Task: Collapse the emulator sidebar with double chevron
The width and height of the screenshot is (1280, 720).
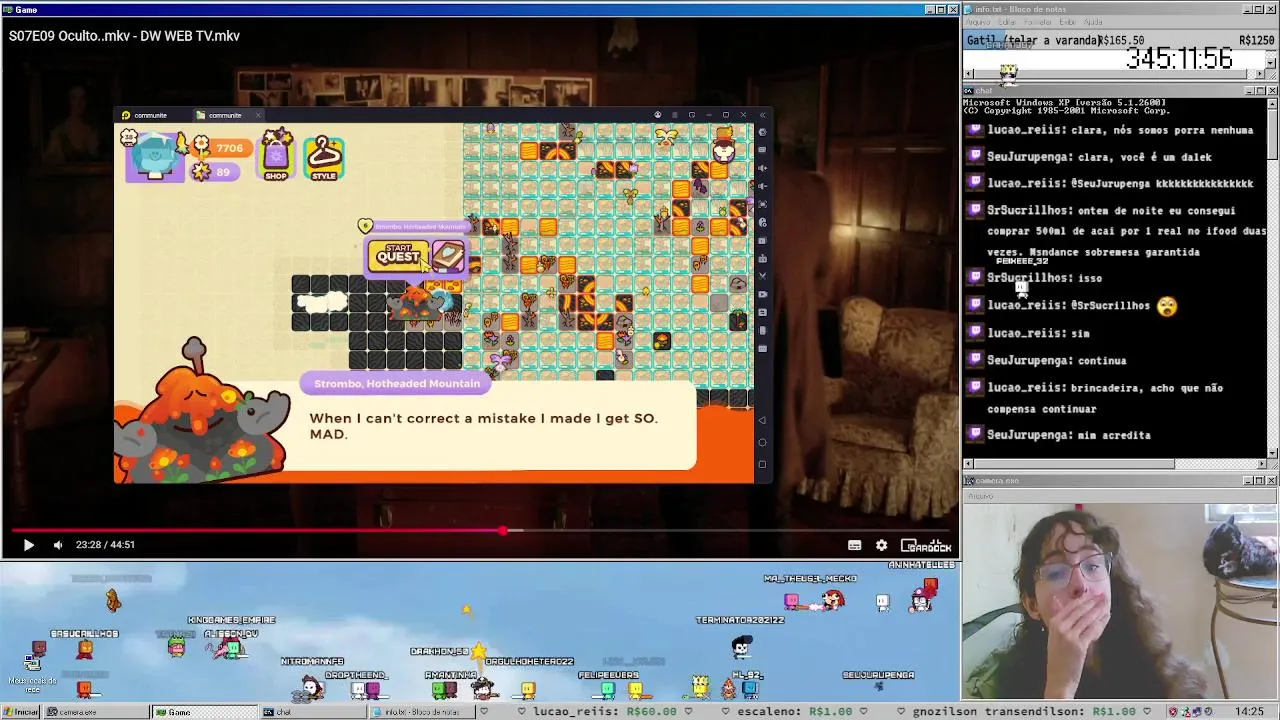Action: point(762,115)
